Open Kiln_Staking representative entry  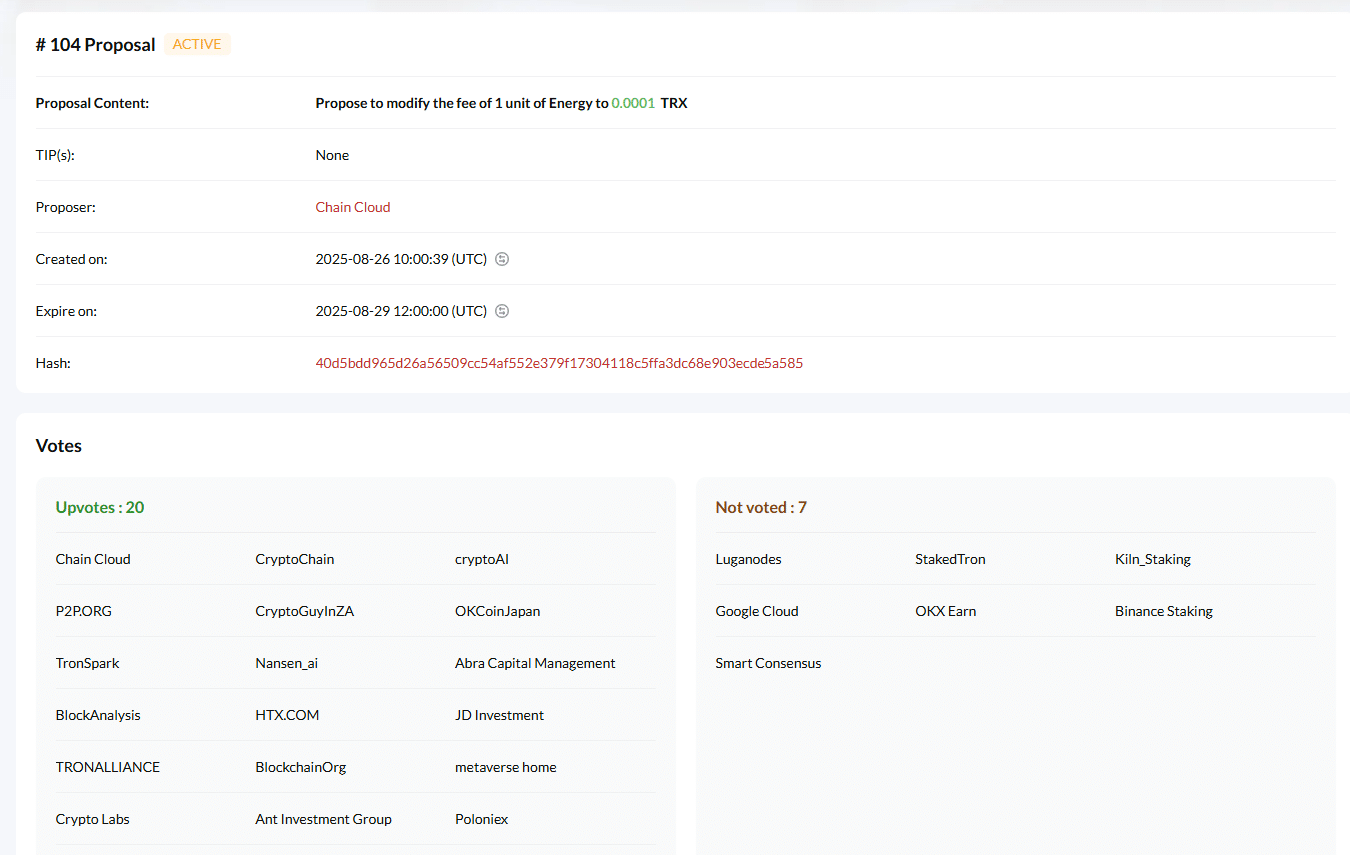pos(1152,559)
